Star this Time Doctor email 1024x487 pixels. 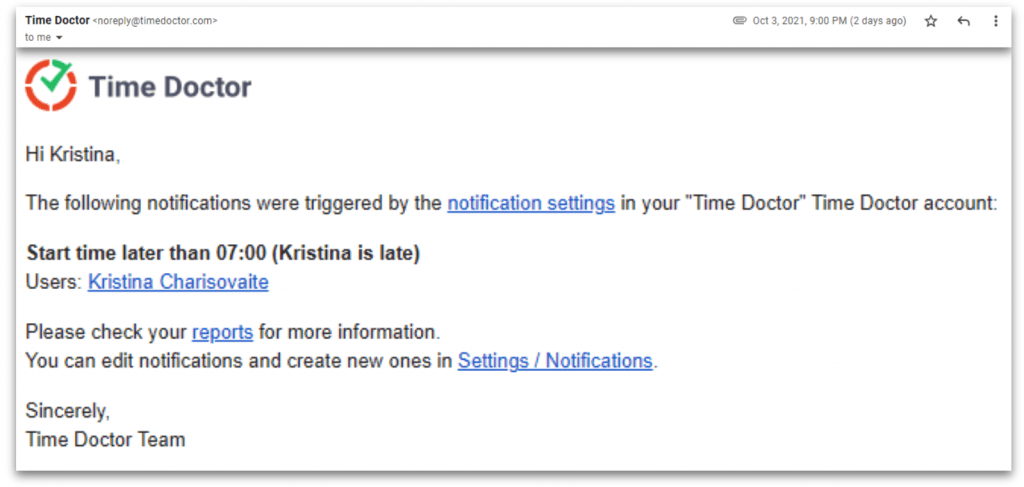tap(931, 21)
